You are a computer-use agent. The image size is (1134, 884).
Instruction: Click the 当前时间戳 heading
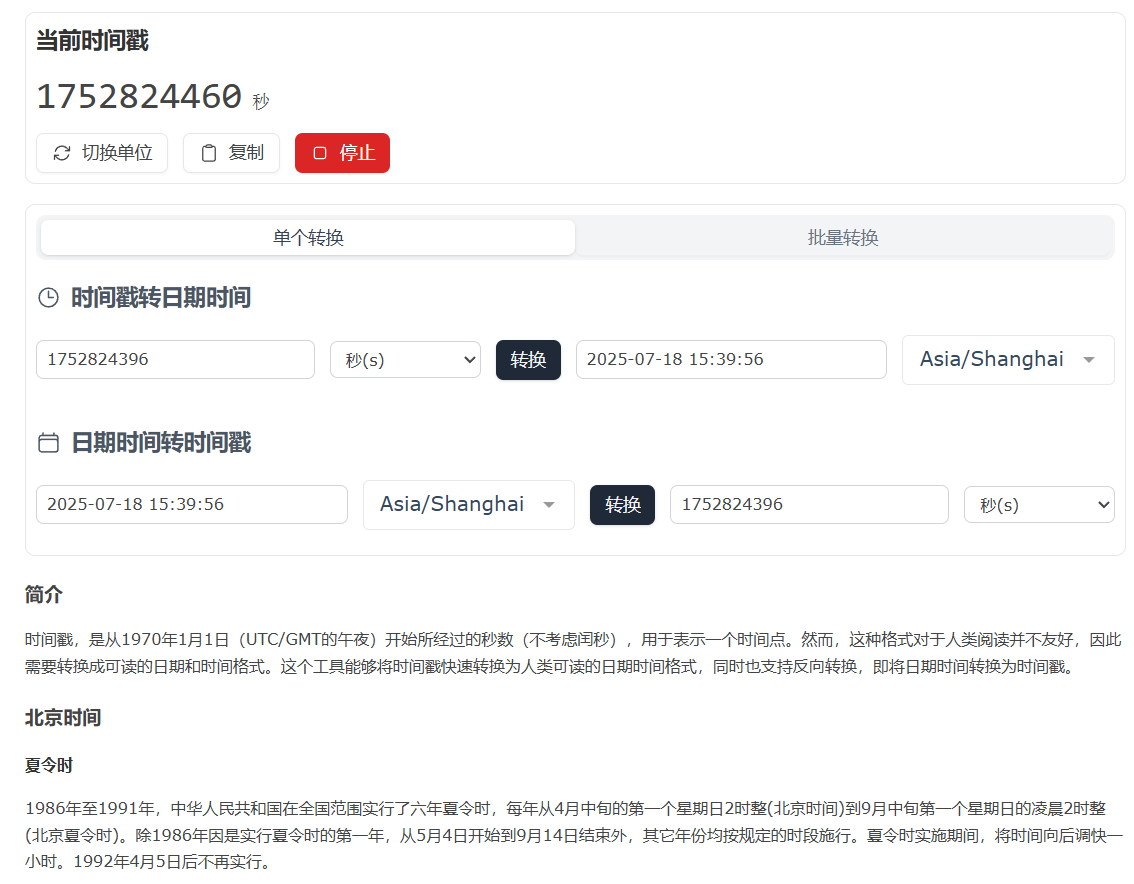click(x=93, y=41)
